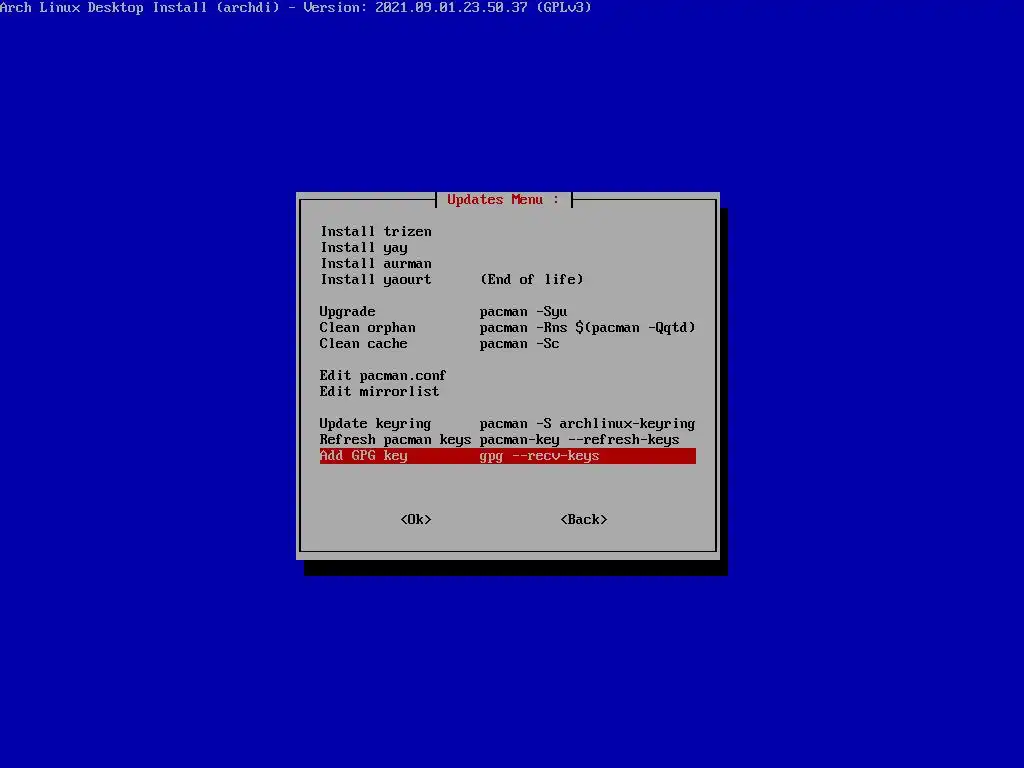Click the pacman -Rns $(pacman -Qqtd) text
Image resolution: width=1024 pixels, height=768 pixels.
587,328
